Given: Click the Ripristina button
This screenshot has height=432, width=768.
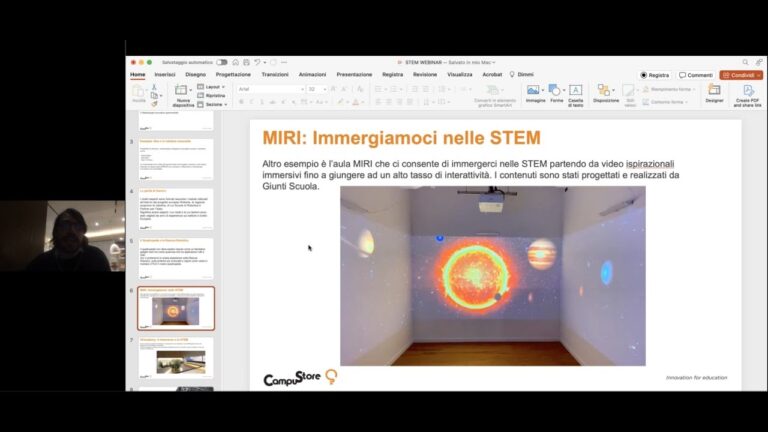Looking at the screenshot, I should click(212, 96).
